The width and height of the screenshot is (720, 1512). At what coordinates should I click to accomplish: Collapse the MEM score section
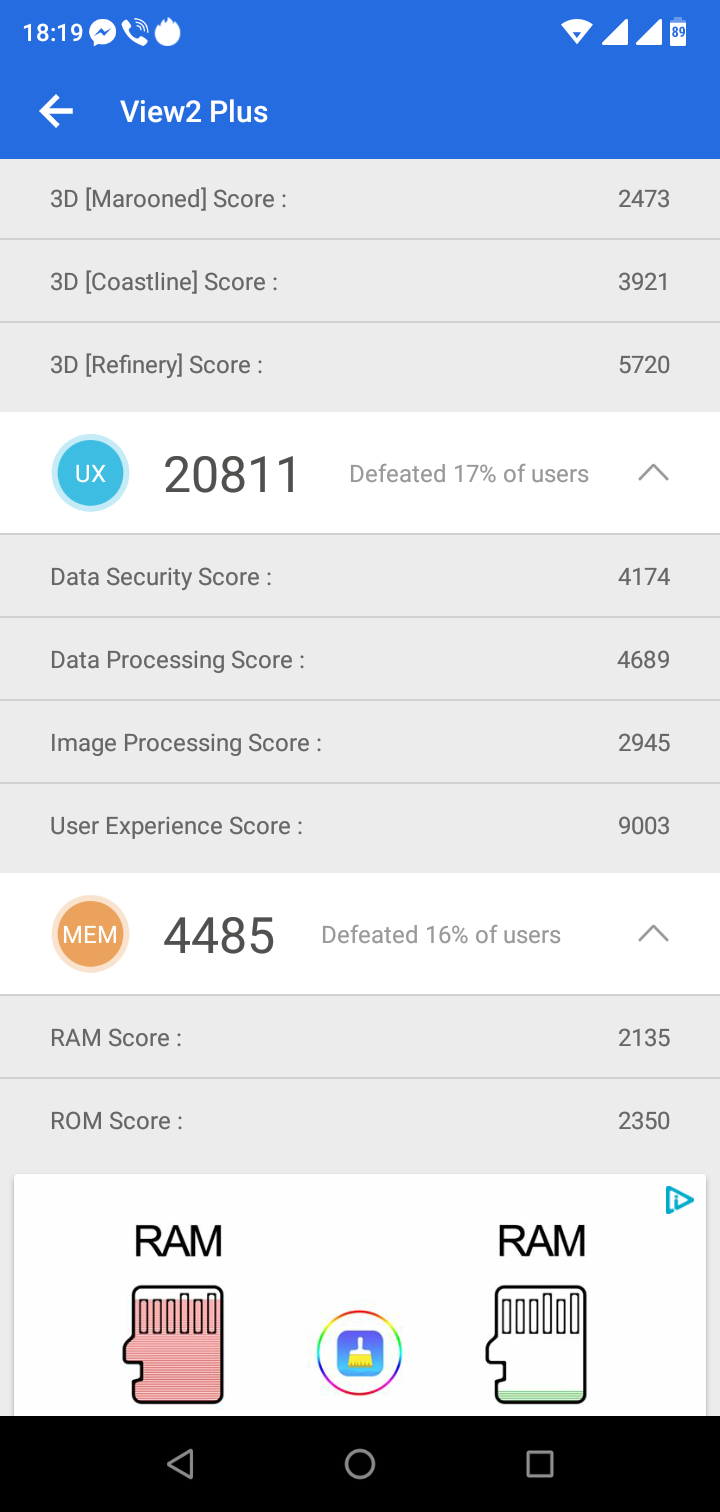tap(653, 934)
